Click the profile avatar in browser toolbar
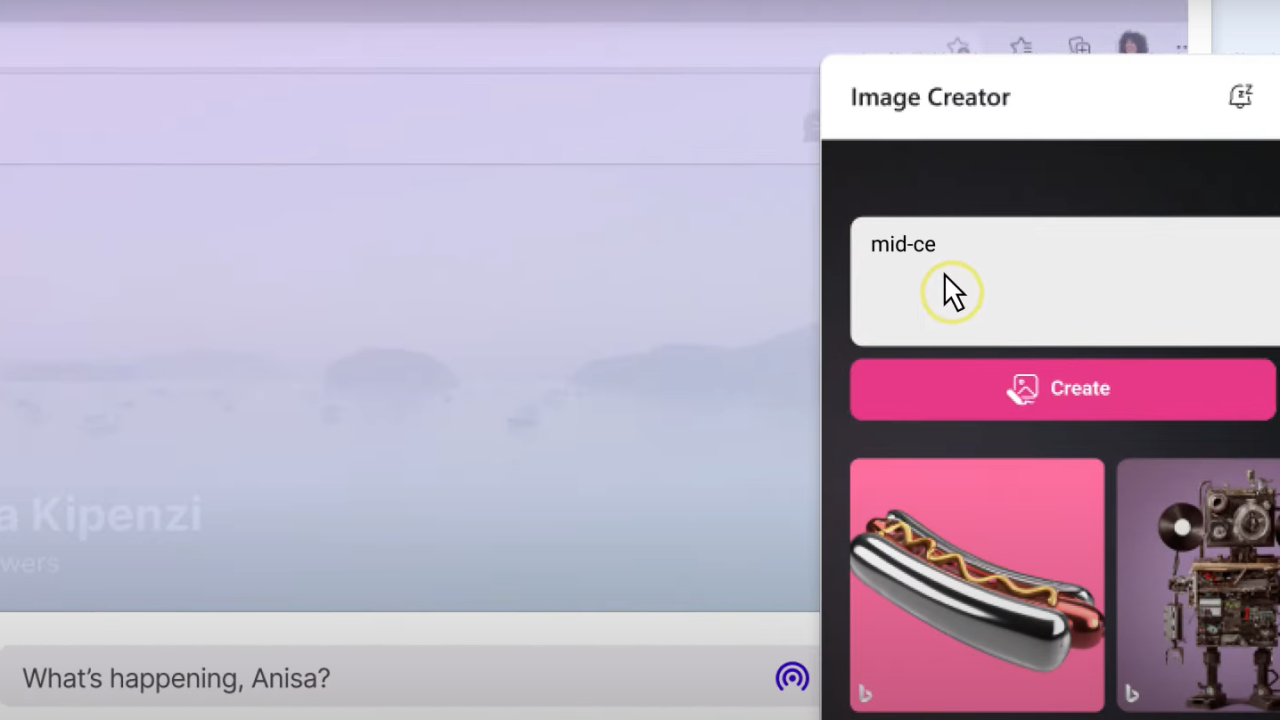 pos(1132,46)
